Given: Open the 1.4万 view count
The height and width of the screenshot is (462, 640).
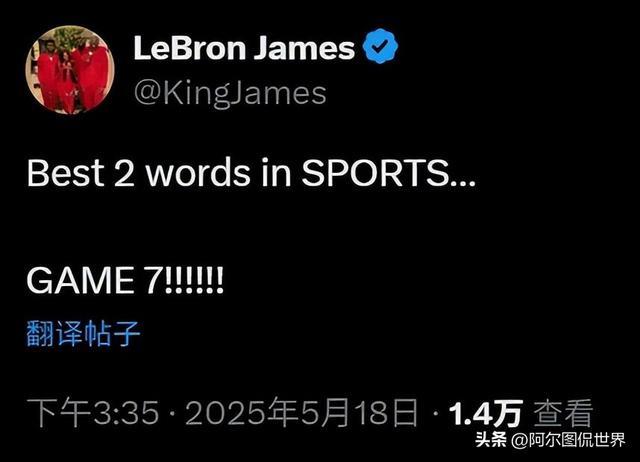Looking at the screenshot, I should (486, 413).
